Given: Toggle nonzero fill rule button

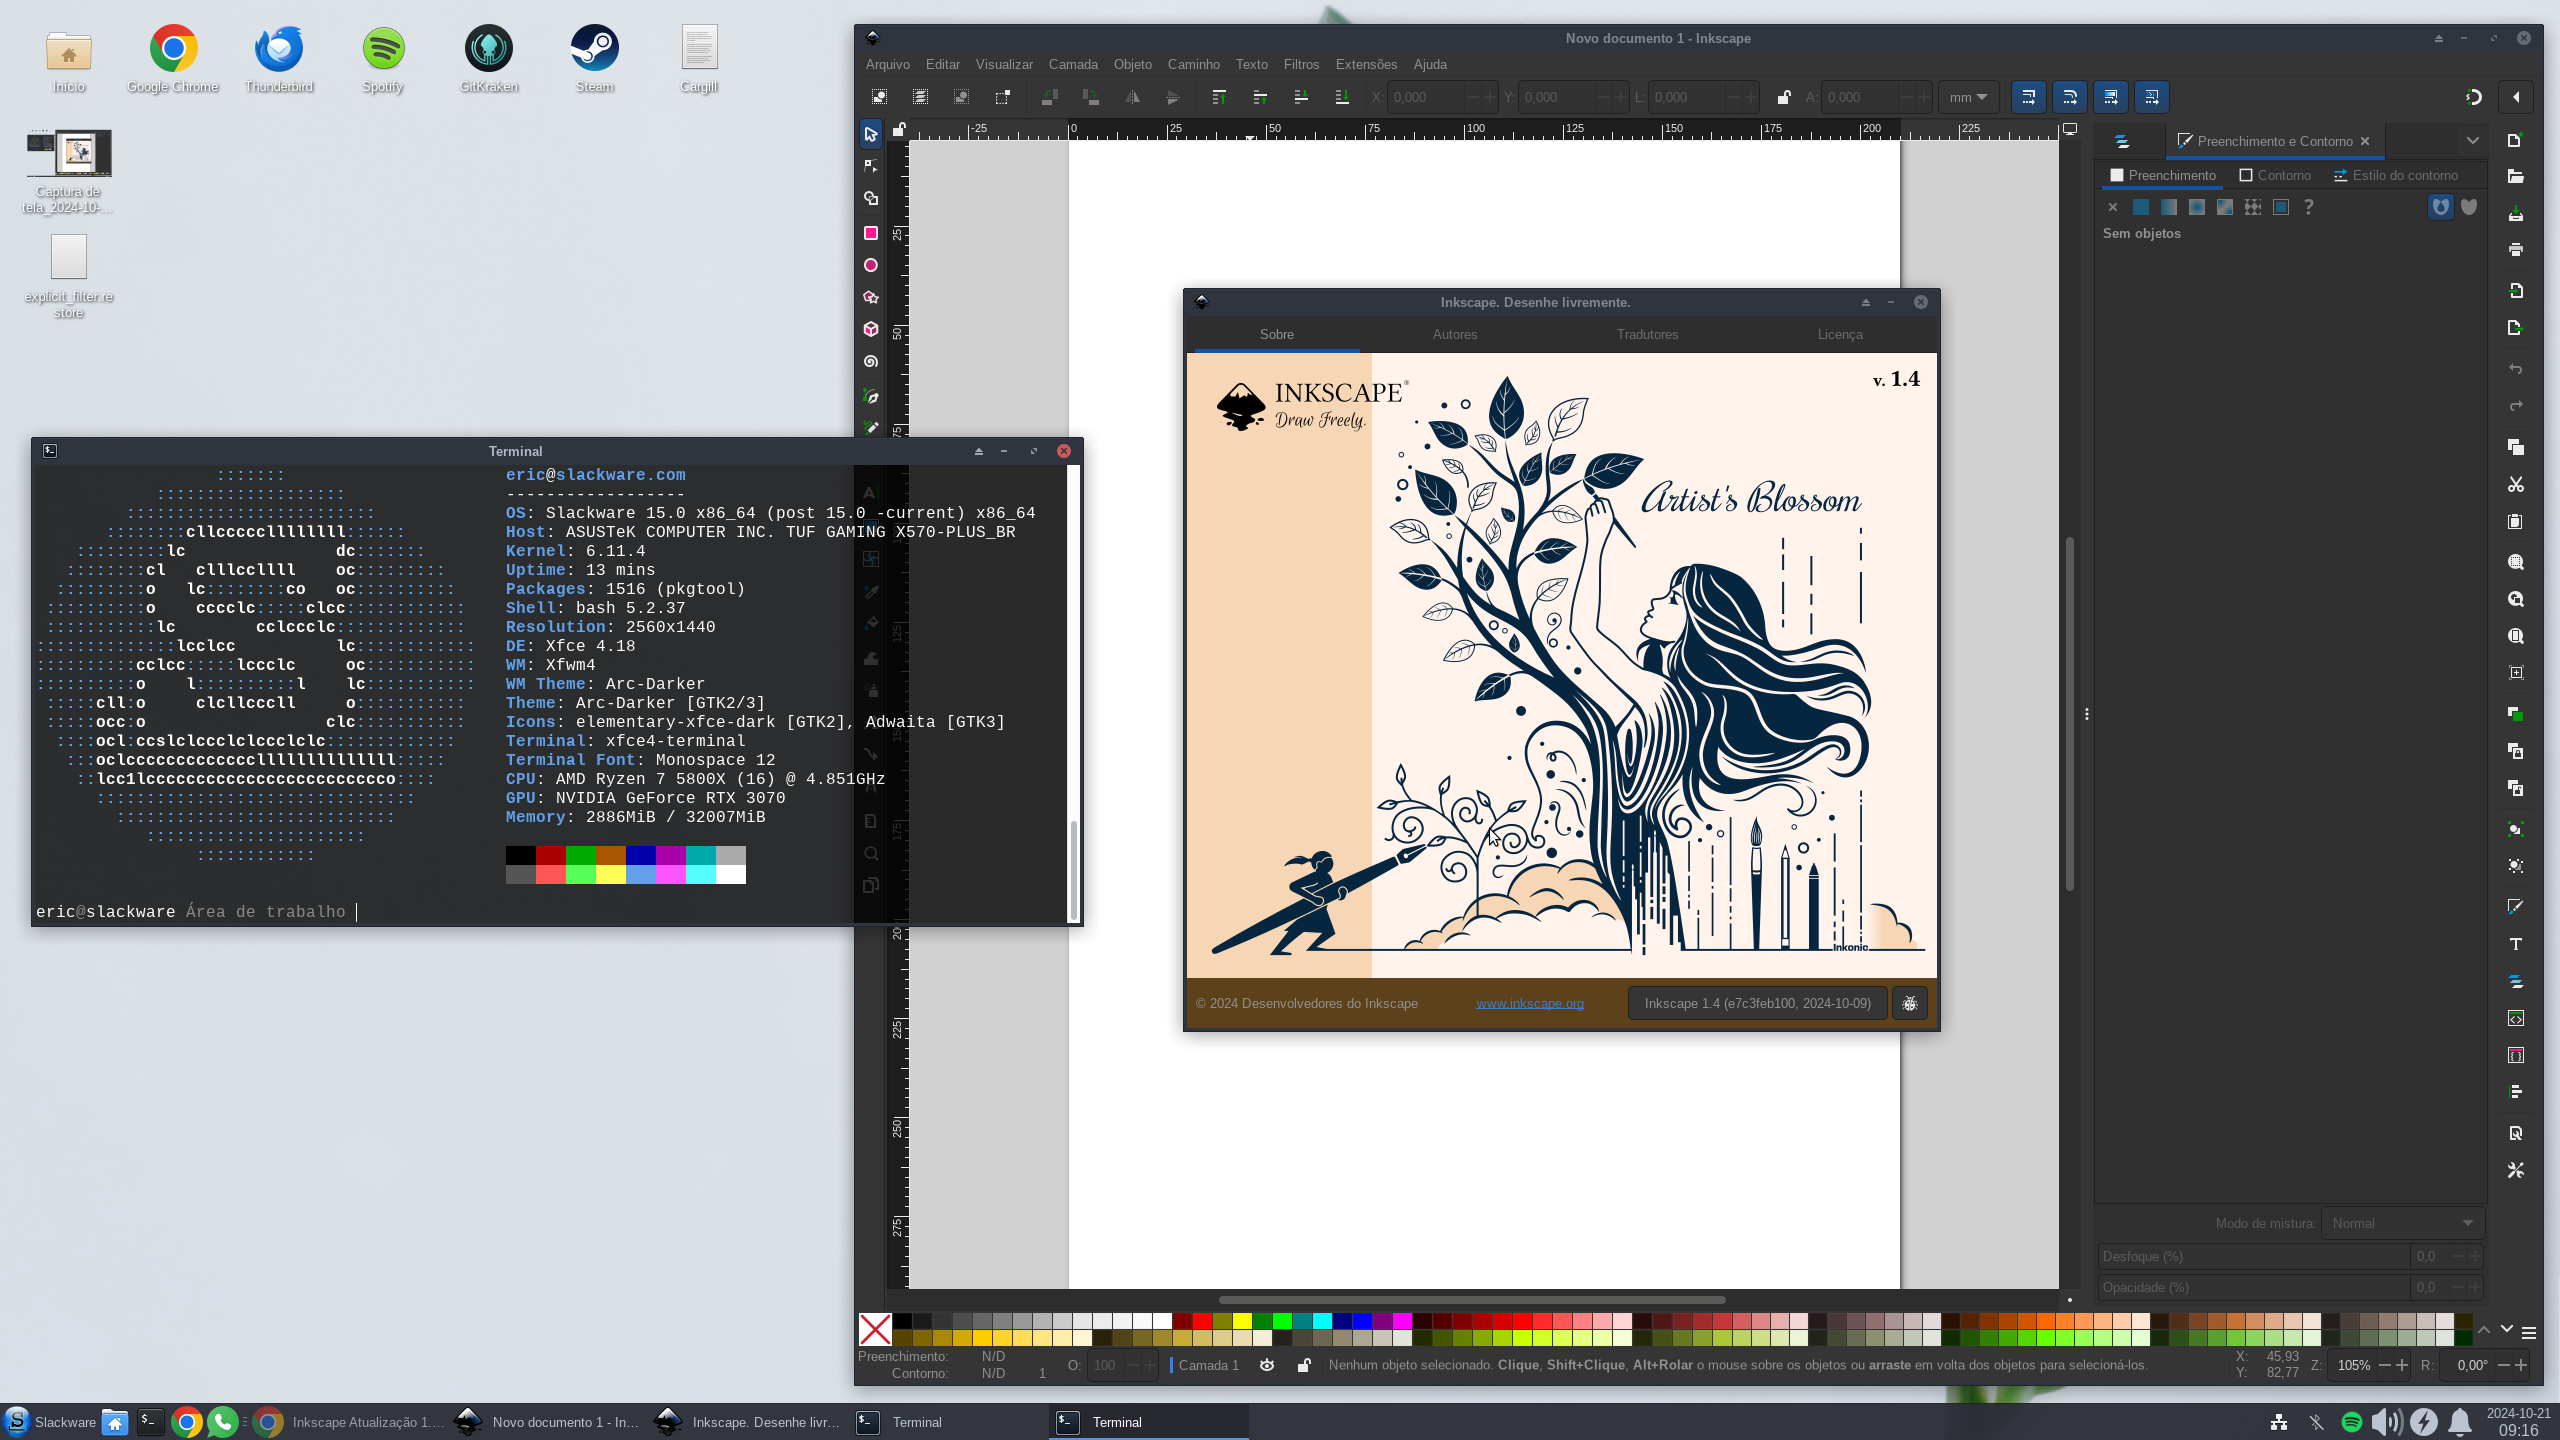Looking at the screenshot, I should [x=2469, y=207].
